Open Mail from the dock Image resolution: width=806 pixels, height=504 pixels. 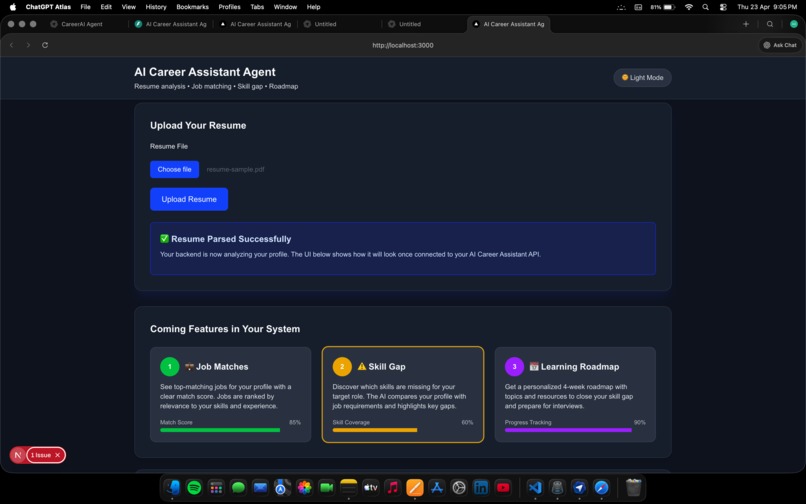coord(260,487)
